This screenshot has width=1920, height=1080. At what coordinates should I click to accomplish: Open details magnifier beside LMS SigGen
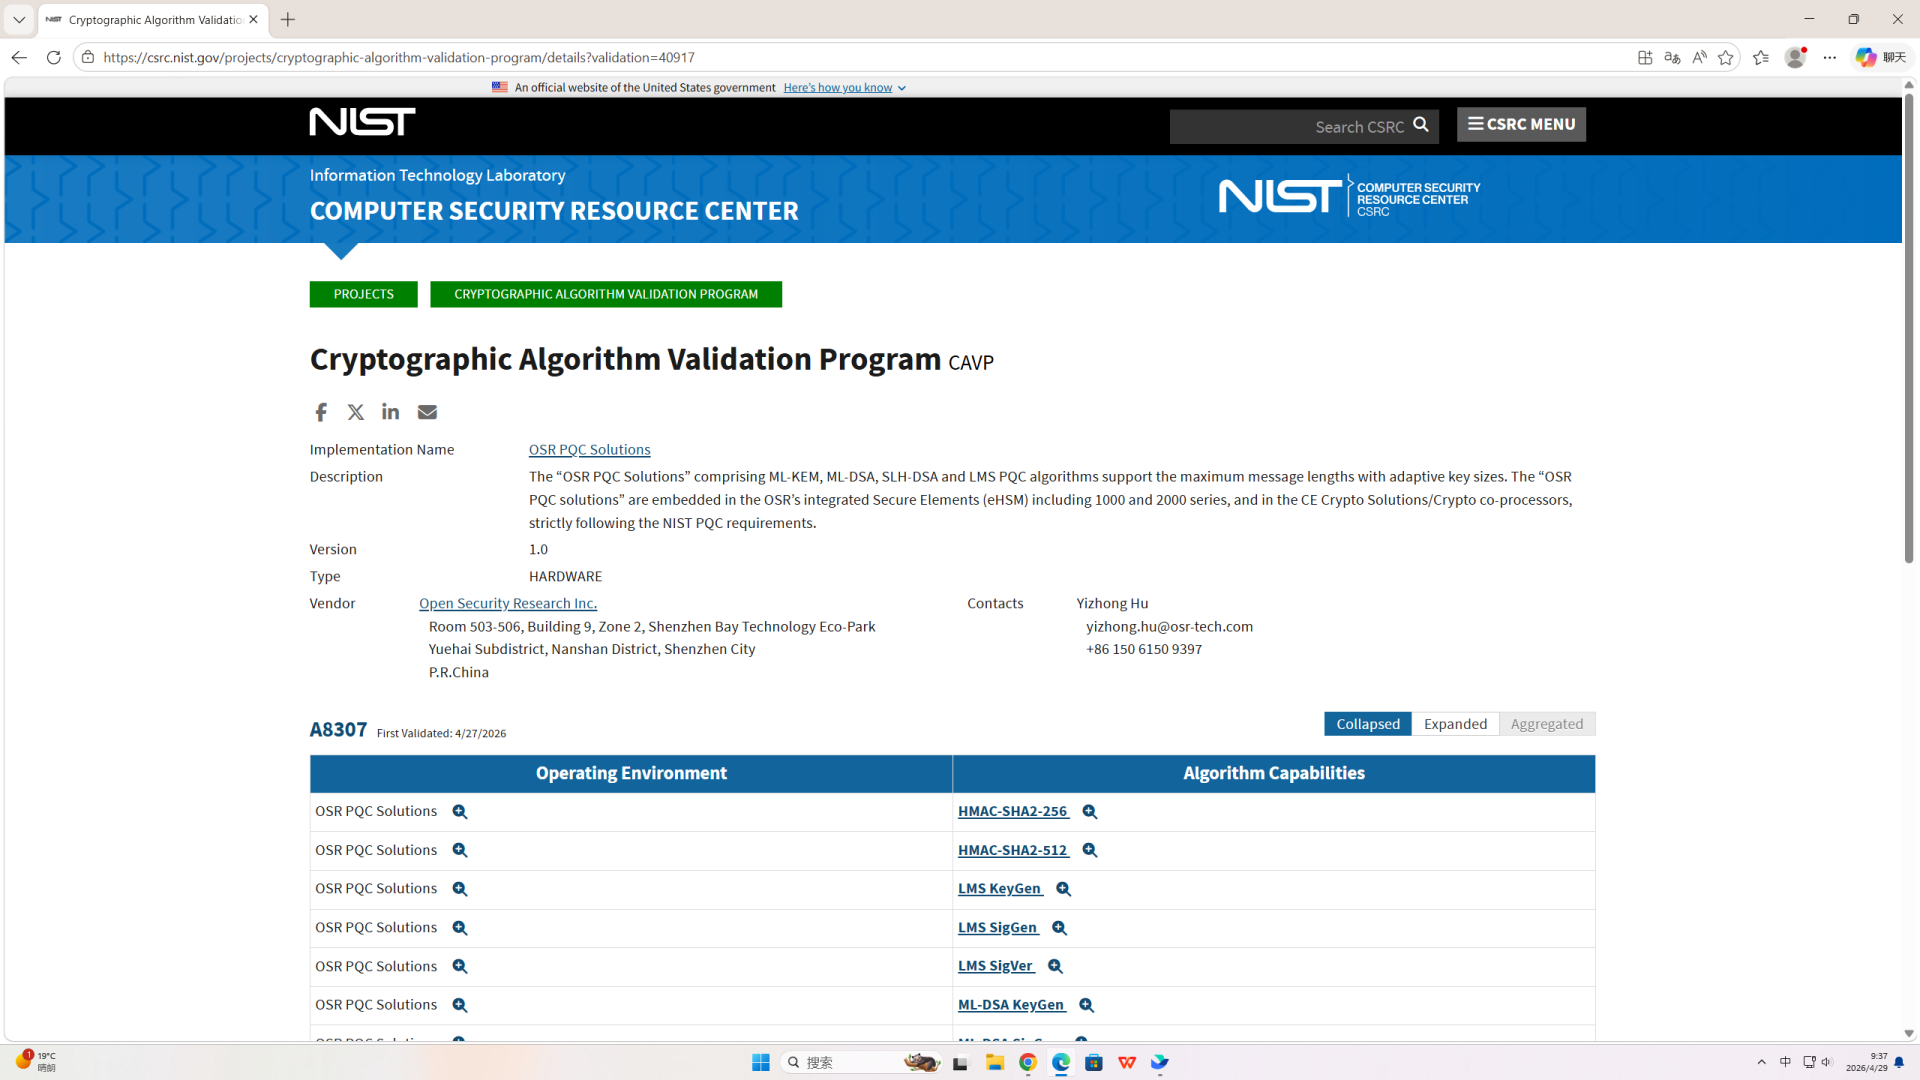(1060, 928)
